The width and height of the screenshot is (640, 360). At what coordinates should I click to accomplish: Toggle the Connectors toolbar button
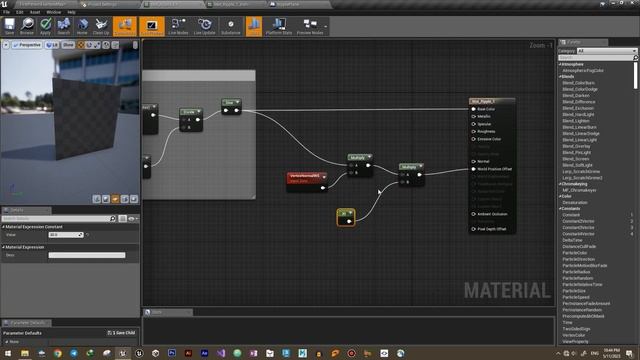125,26
